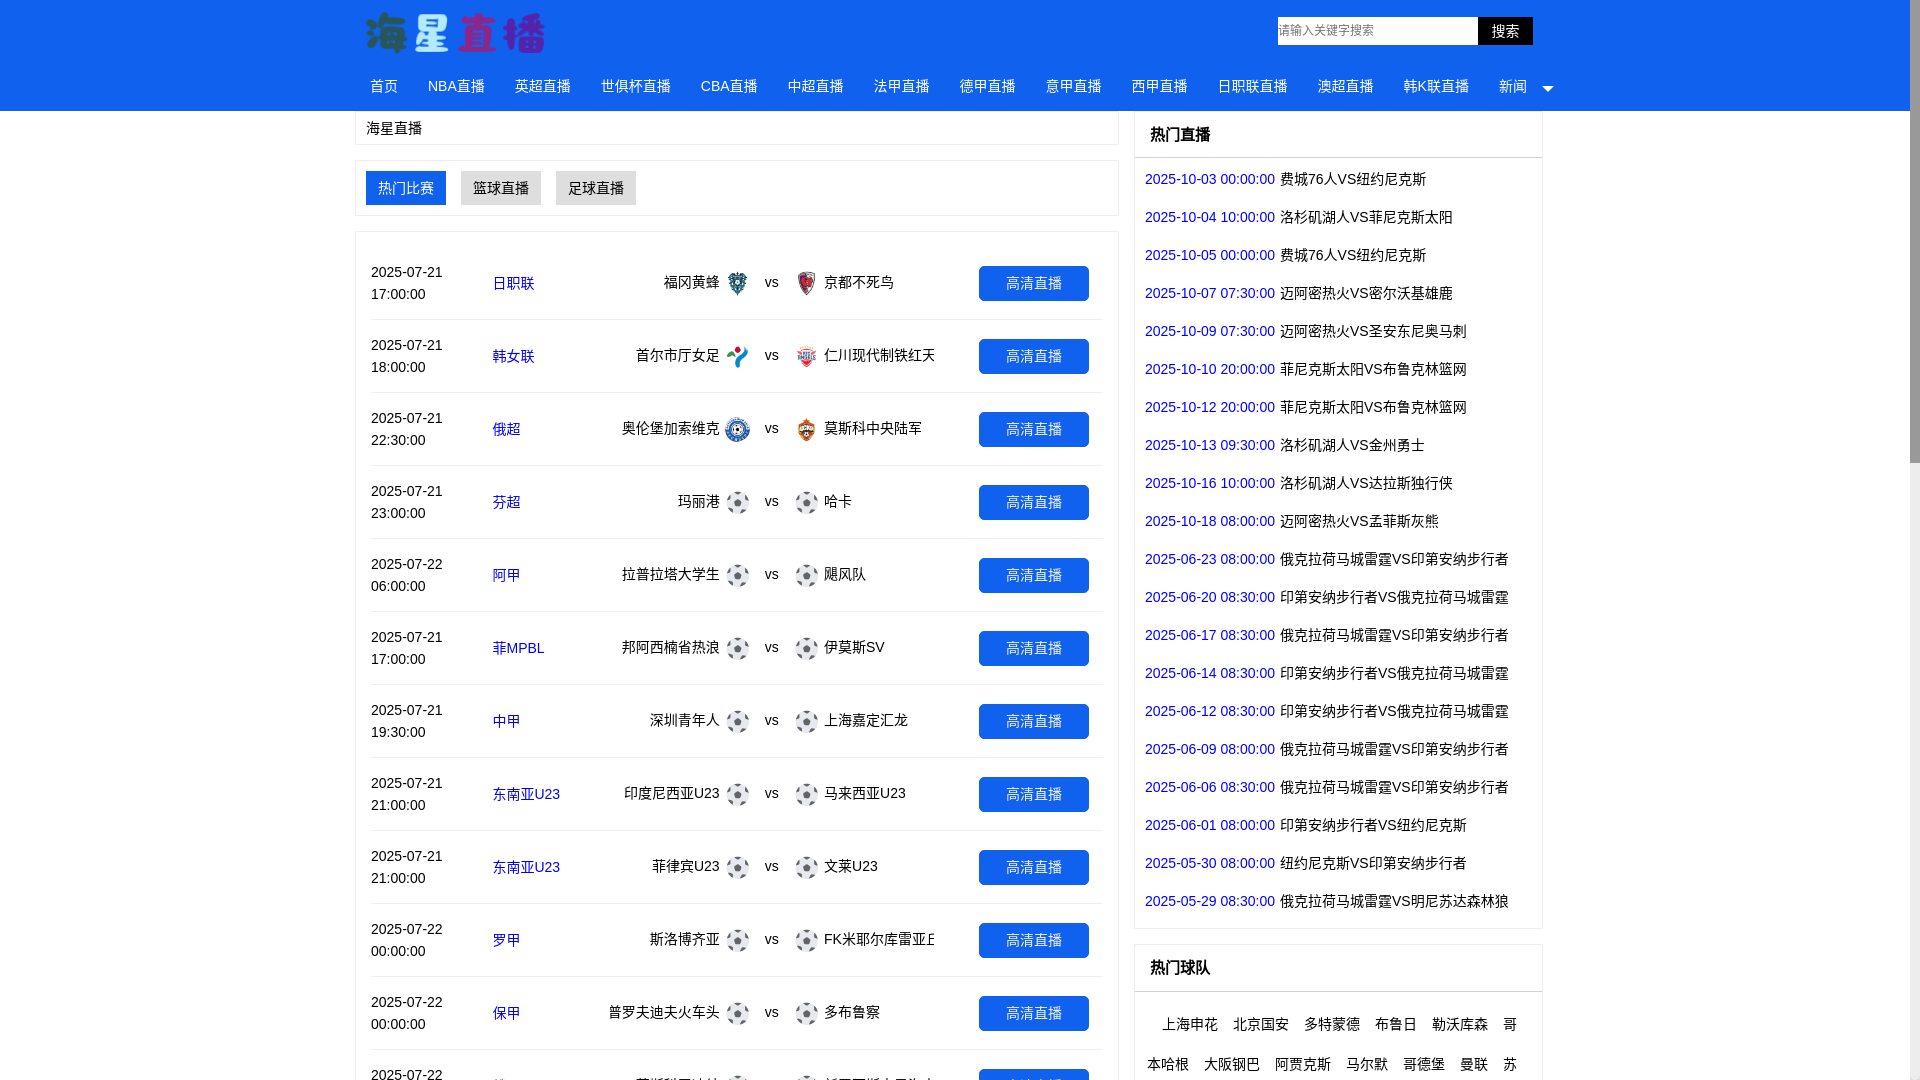Click the ball icon beside 伊莫斯SV
This screenshot has width=1920, height=1080.
point(806,648)
